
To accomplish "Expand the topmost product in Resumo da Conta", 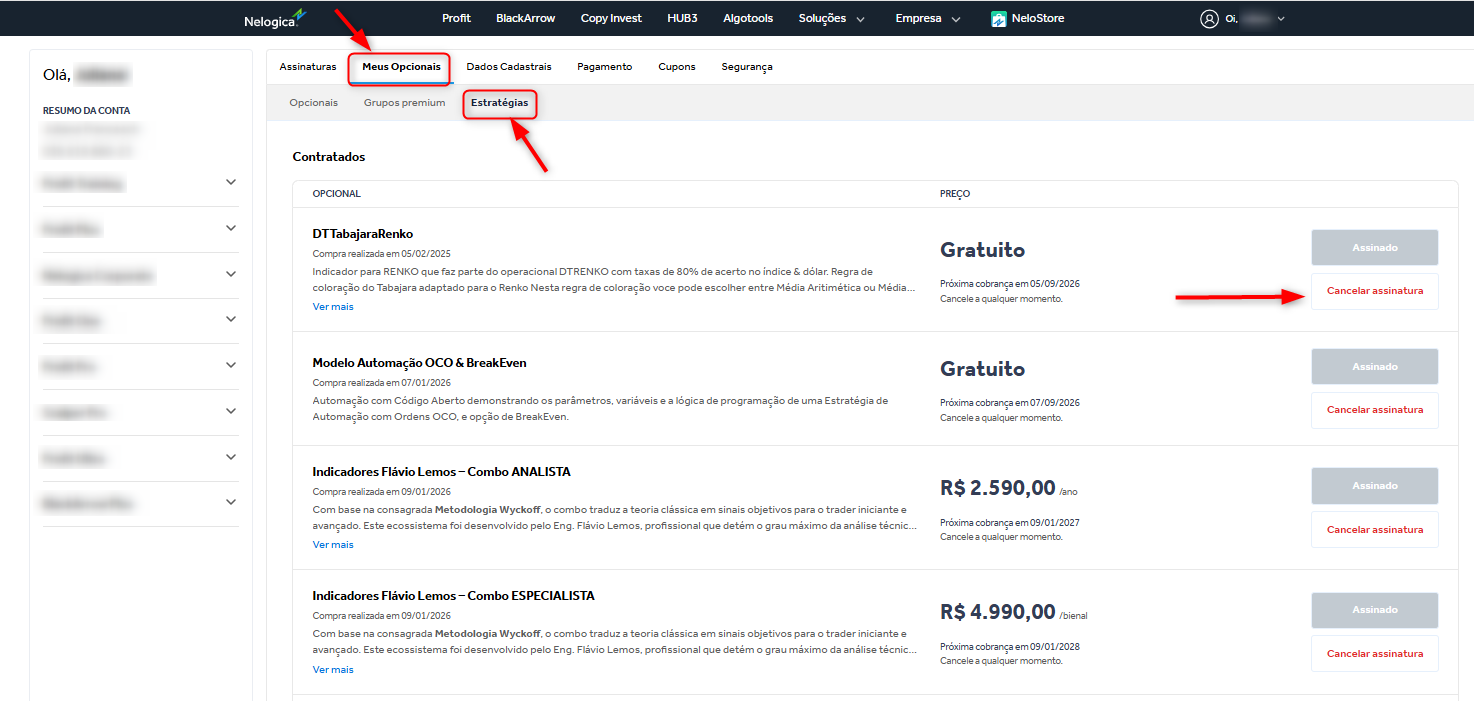I will click(x=231, y=182).
